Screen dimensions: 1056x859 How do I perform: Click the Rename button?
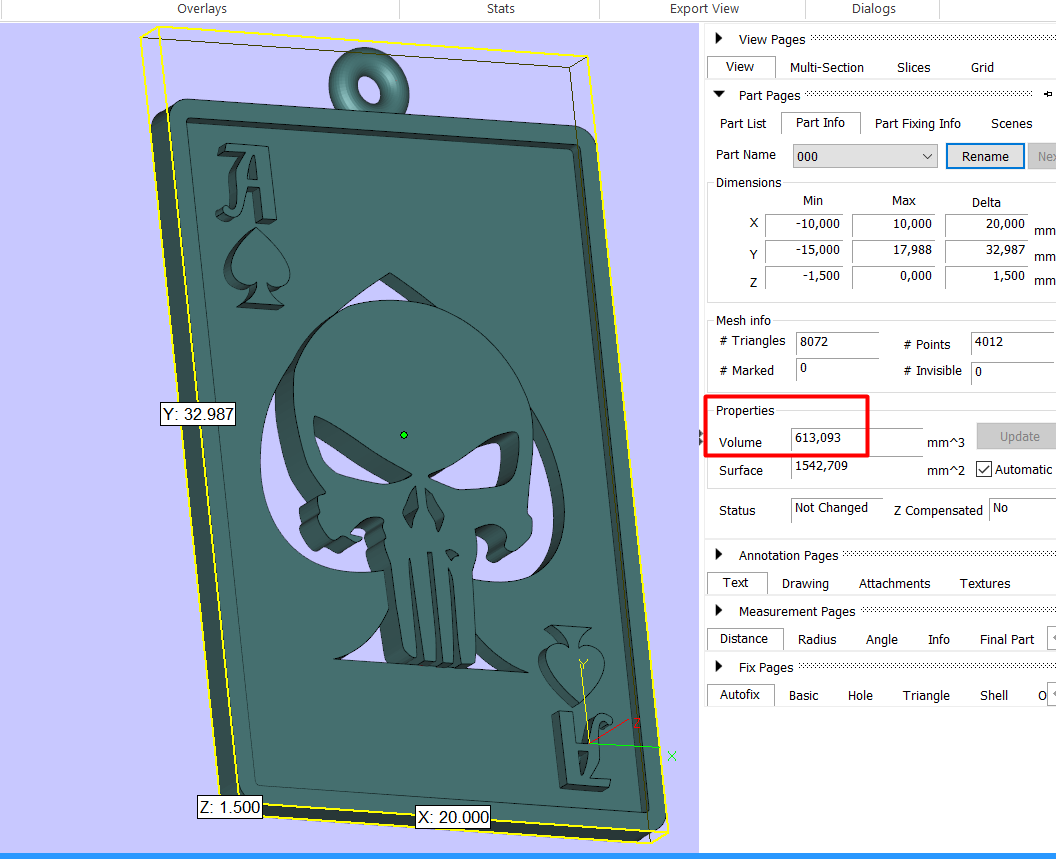point(985,156)
